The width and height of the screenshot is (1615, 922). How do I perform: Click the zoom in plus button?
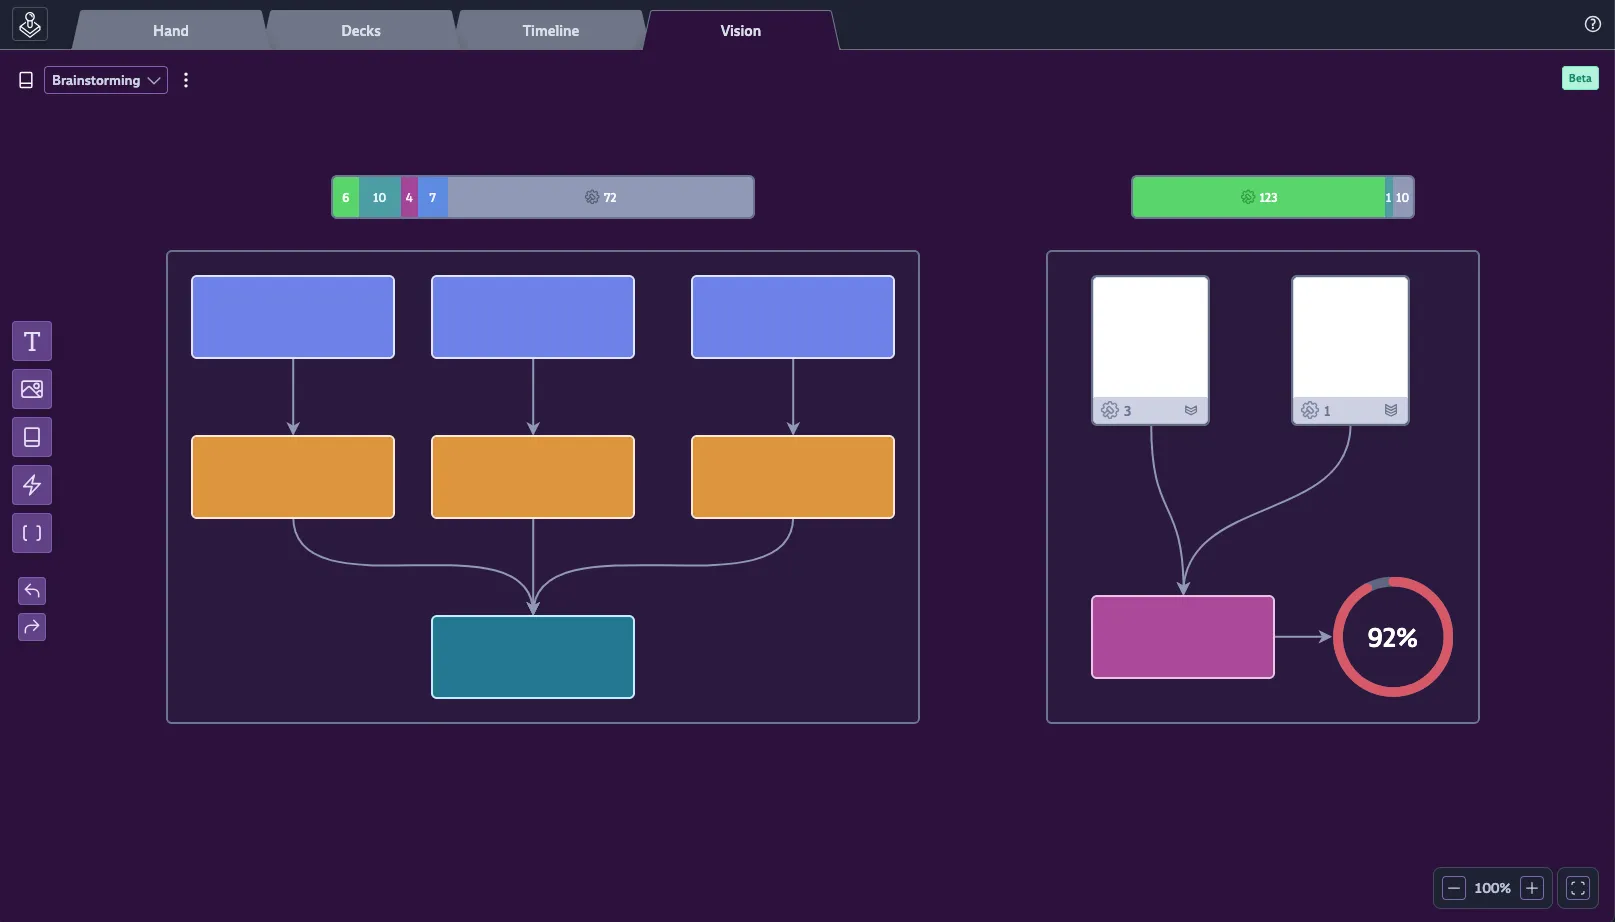click(1531, 888)
